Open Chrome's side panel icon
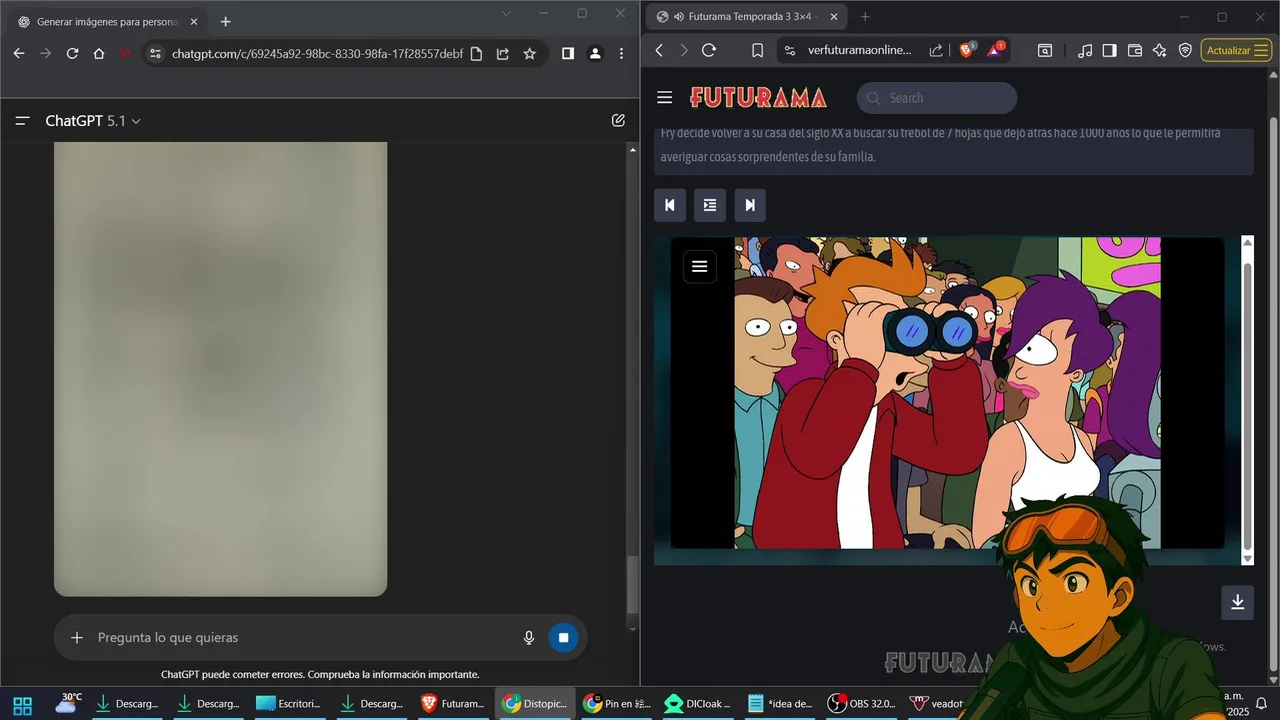This screenshot has height=720, width=1280. [x=568, y=54]
